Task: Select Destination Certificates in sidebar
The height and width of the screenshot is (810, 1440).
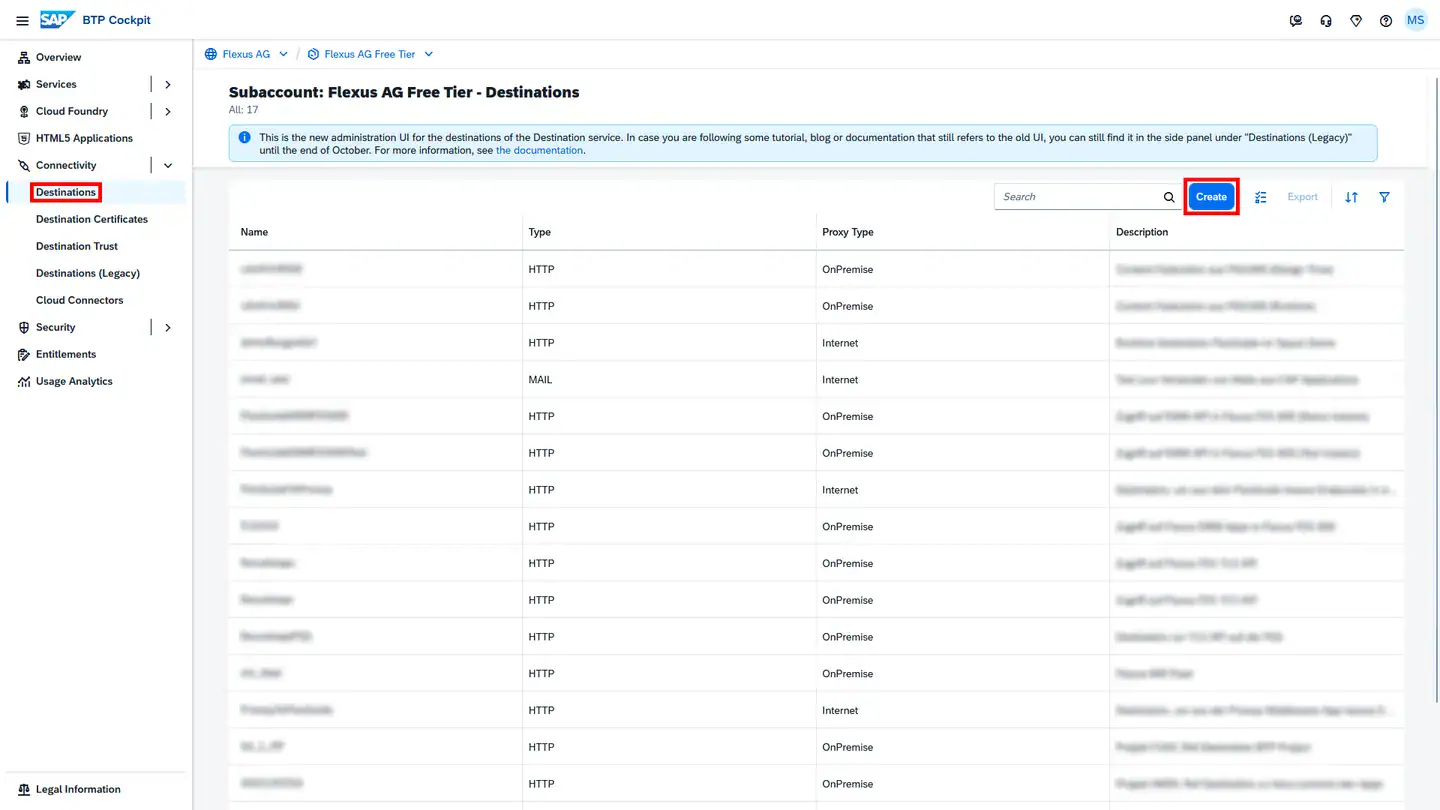Action: [x=92, y=219]
